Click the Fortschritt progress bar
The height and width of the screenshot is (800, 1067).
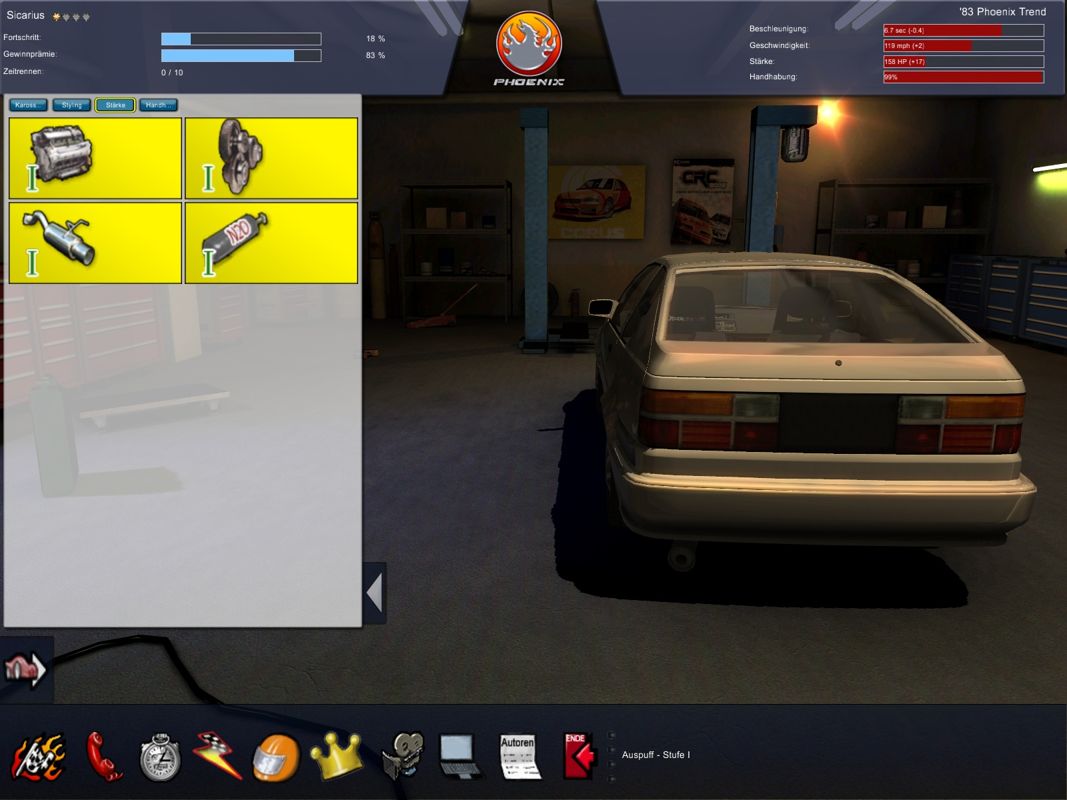(x=240, y=38)
